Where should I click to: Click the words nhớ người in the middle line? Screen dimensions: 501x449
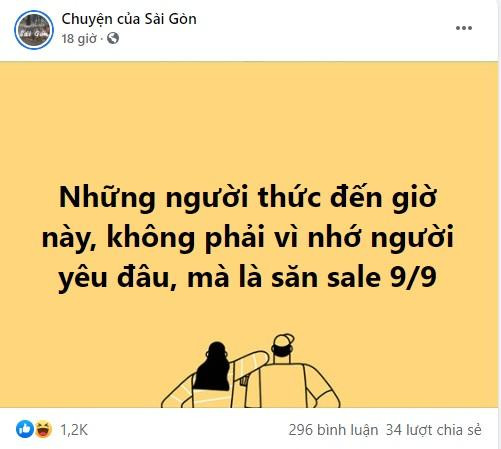pyautogui.click(x=381, y=239)
